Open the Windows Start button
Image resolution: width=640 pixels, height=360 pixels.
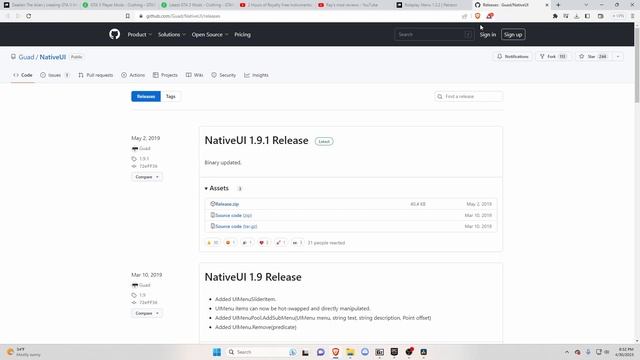(217, 352)
